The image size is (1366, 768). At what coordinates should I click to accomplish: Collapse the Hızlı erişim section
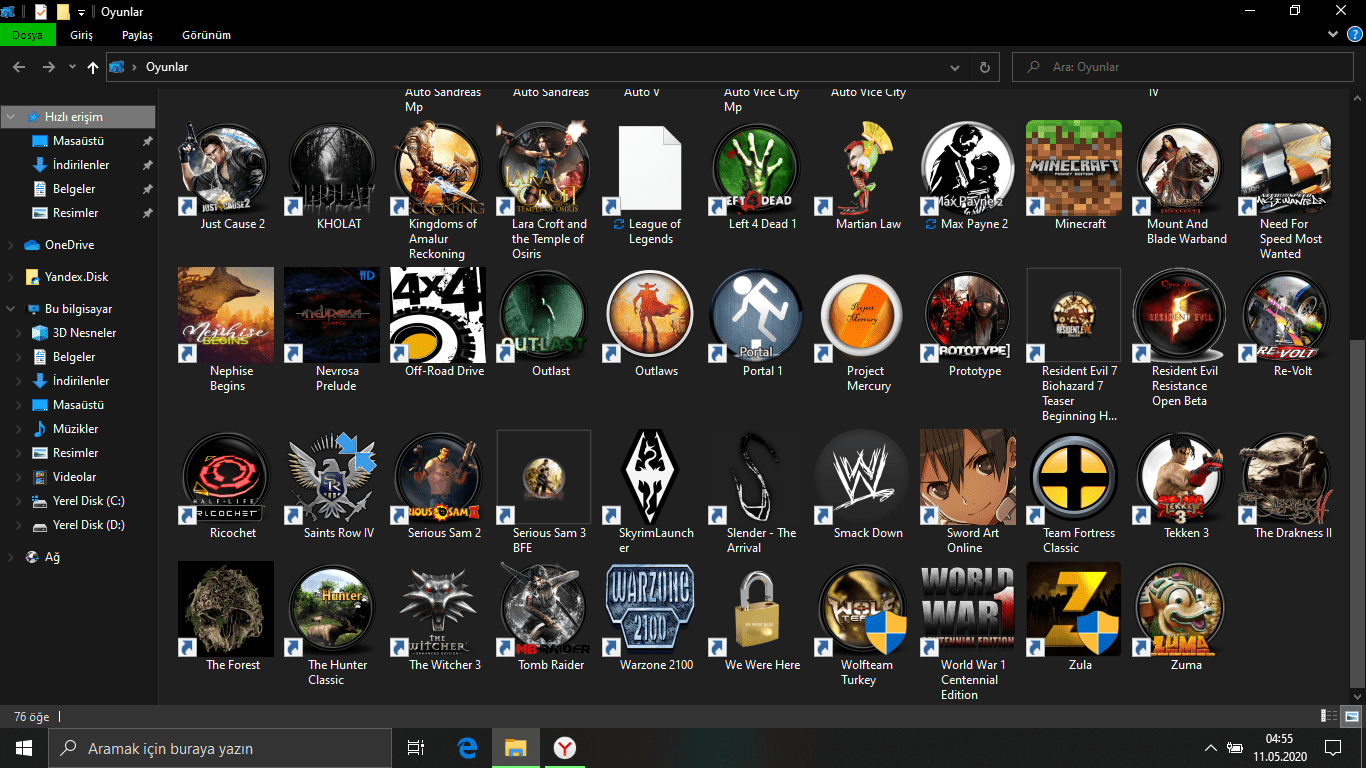11,117
